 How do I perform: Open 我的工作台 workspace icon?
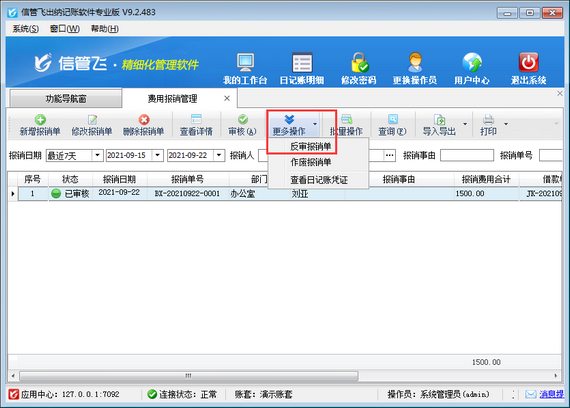click(x=245, y=63)
